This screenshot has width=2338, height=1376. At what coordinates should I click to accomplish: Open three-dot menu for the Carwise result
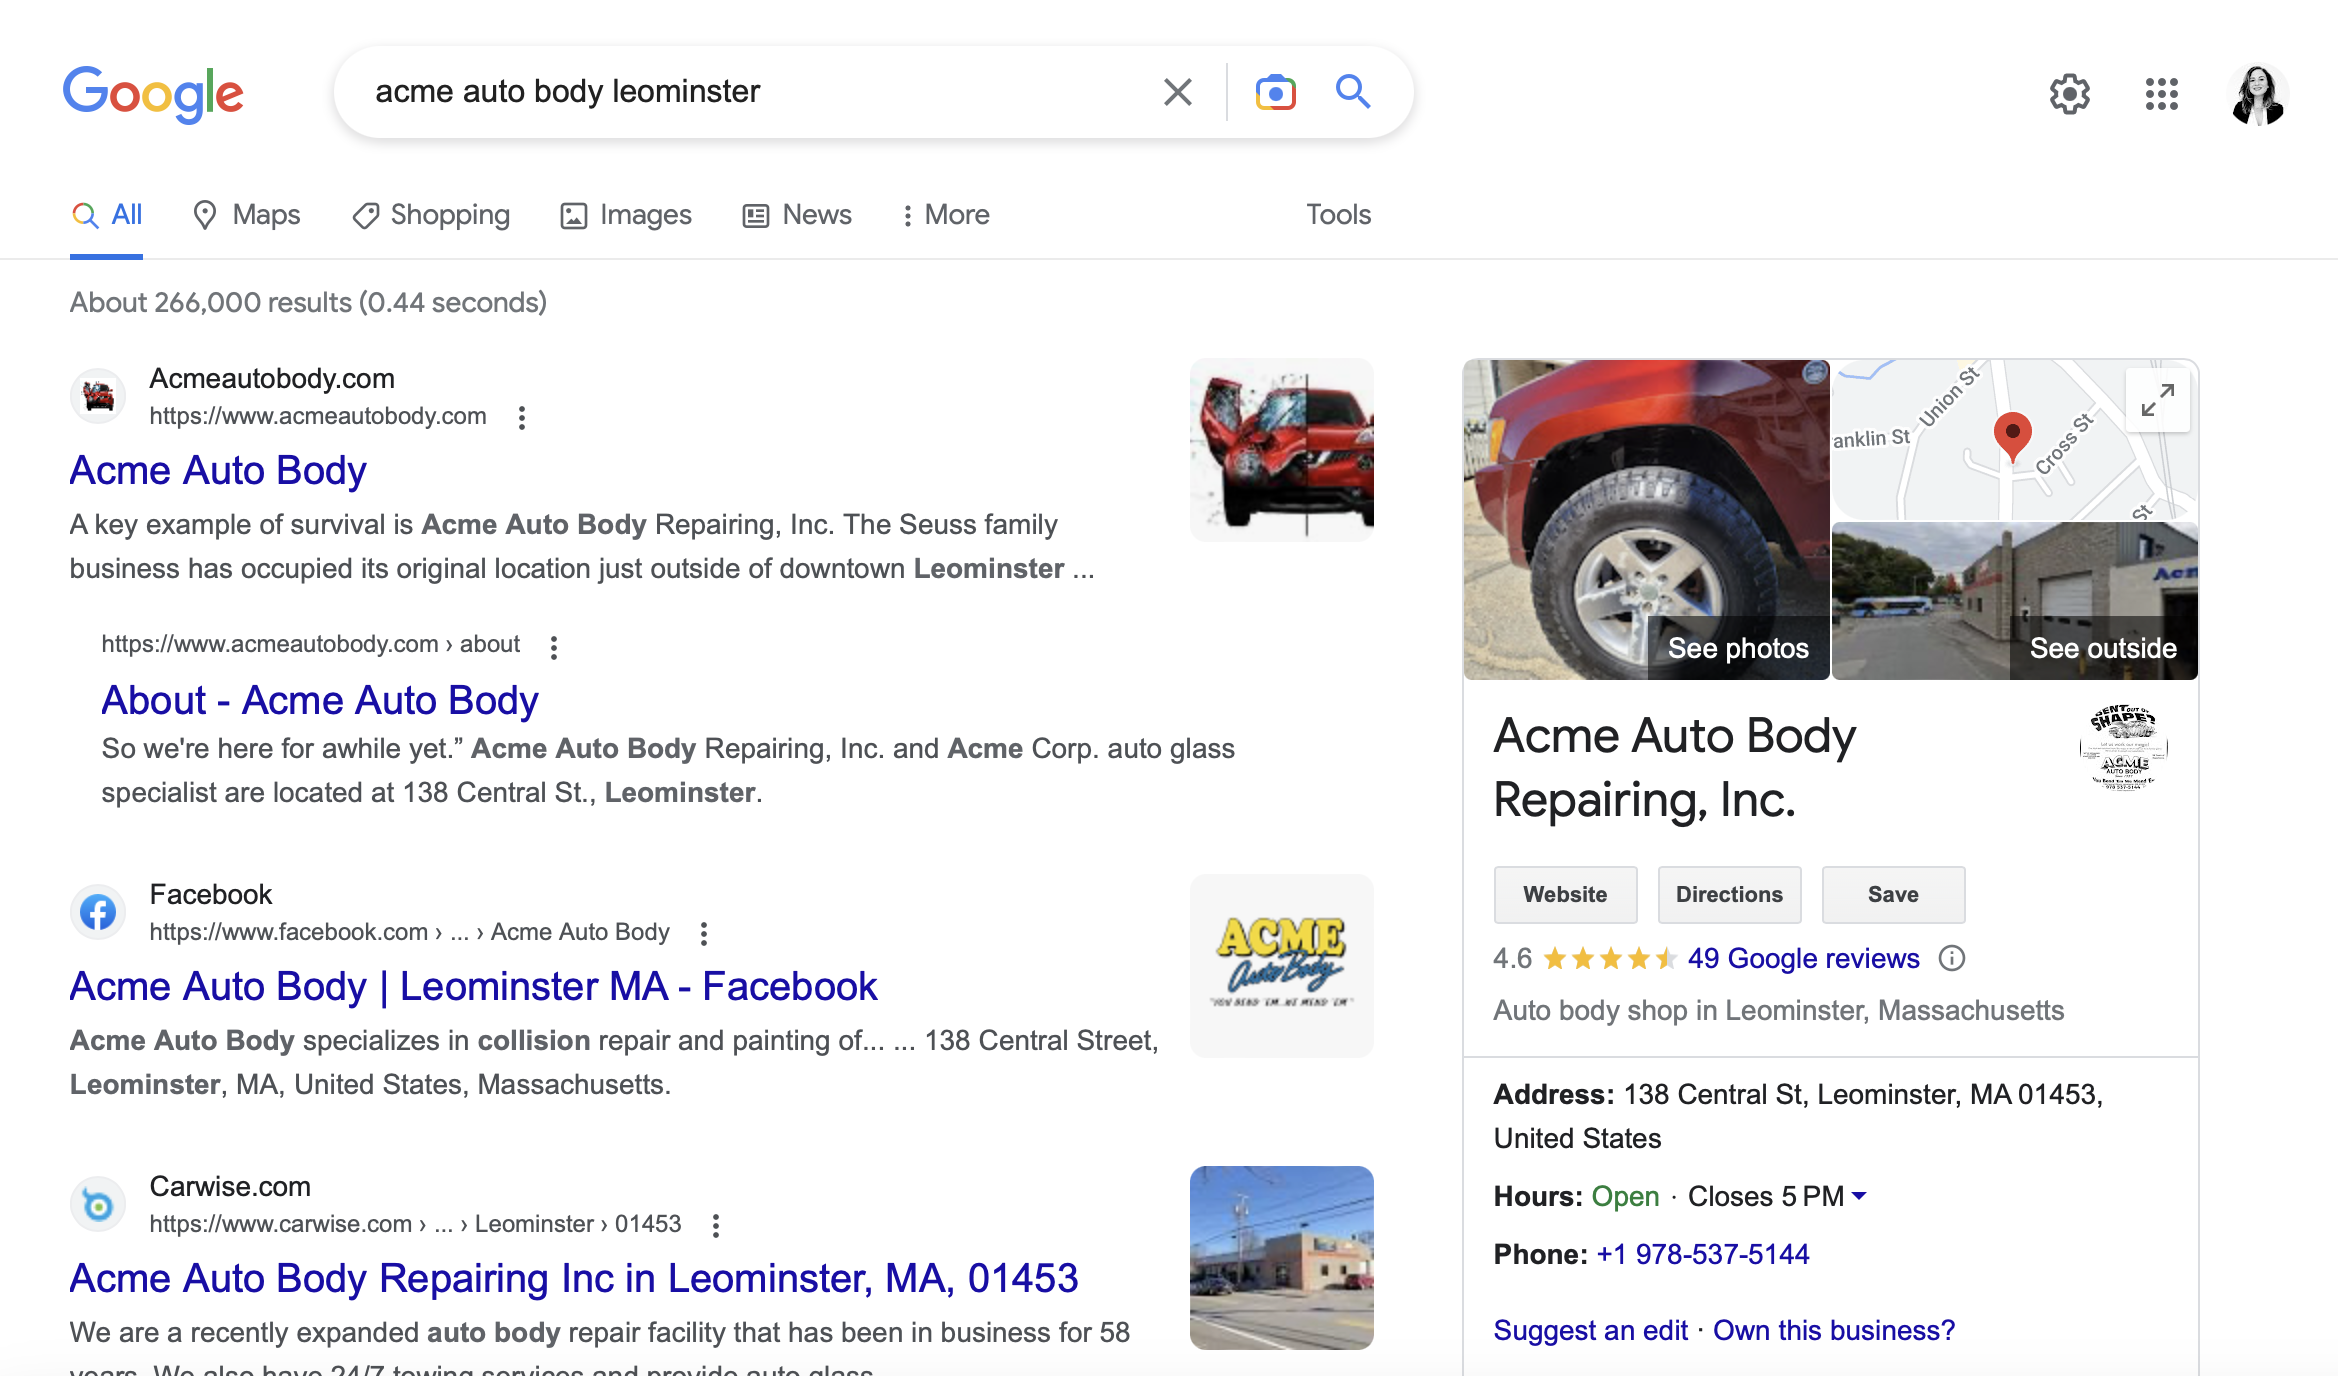715,1226
